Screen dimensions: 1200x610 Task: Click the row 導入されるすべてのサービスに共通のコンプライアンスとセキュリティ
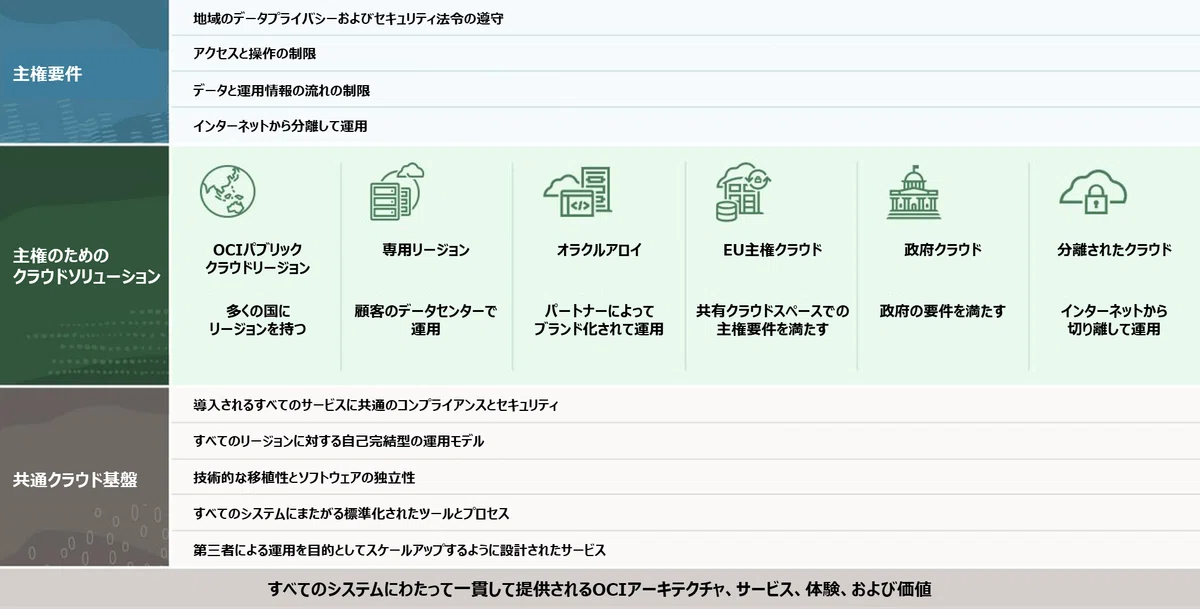(x=684, y=405)
